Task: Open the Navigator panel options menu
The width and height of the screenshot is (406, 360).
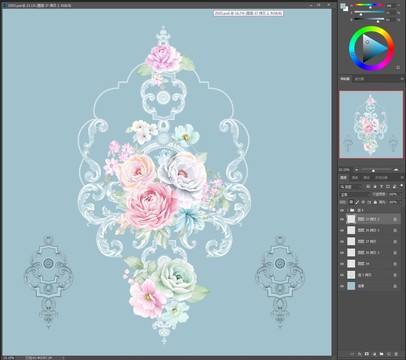Action: [402, 79]
